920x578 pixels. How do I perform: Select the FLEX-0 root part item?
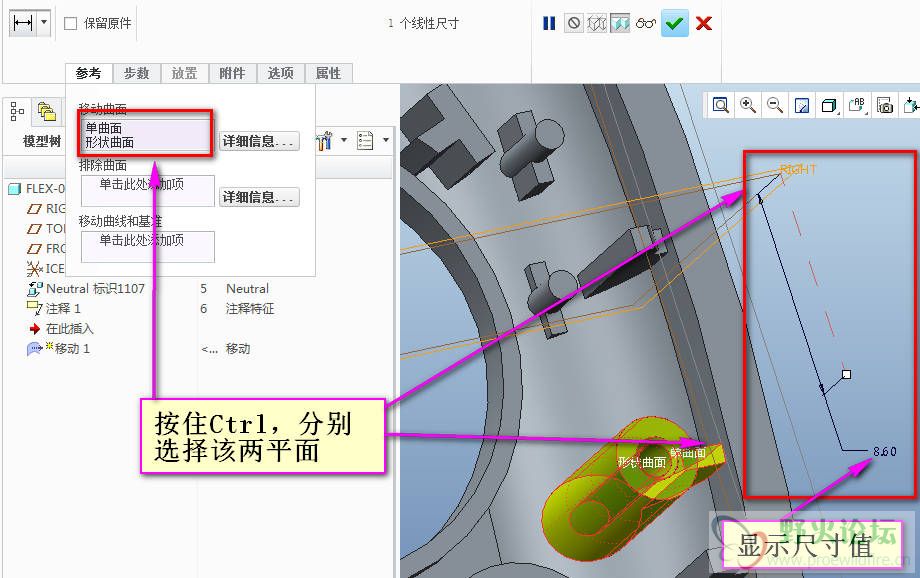[36, 188]
